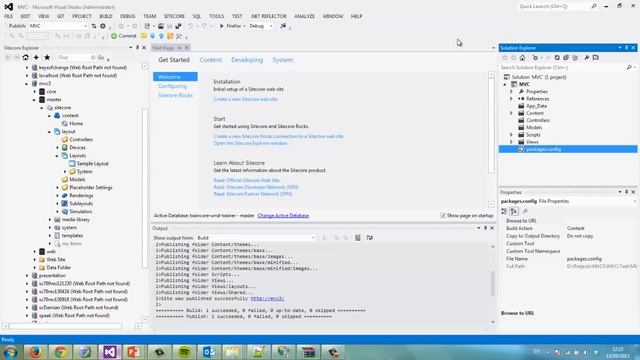The height and width of the screenshot is (360, 640).
Task: Click Create a new Sitecore web site link
Action: [x=245, y=99]
